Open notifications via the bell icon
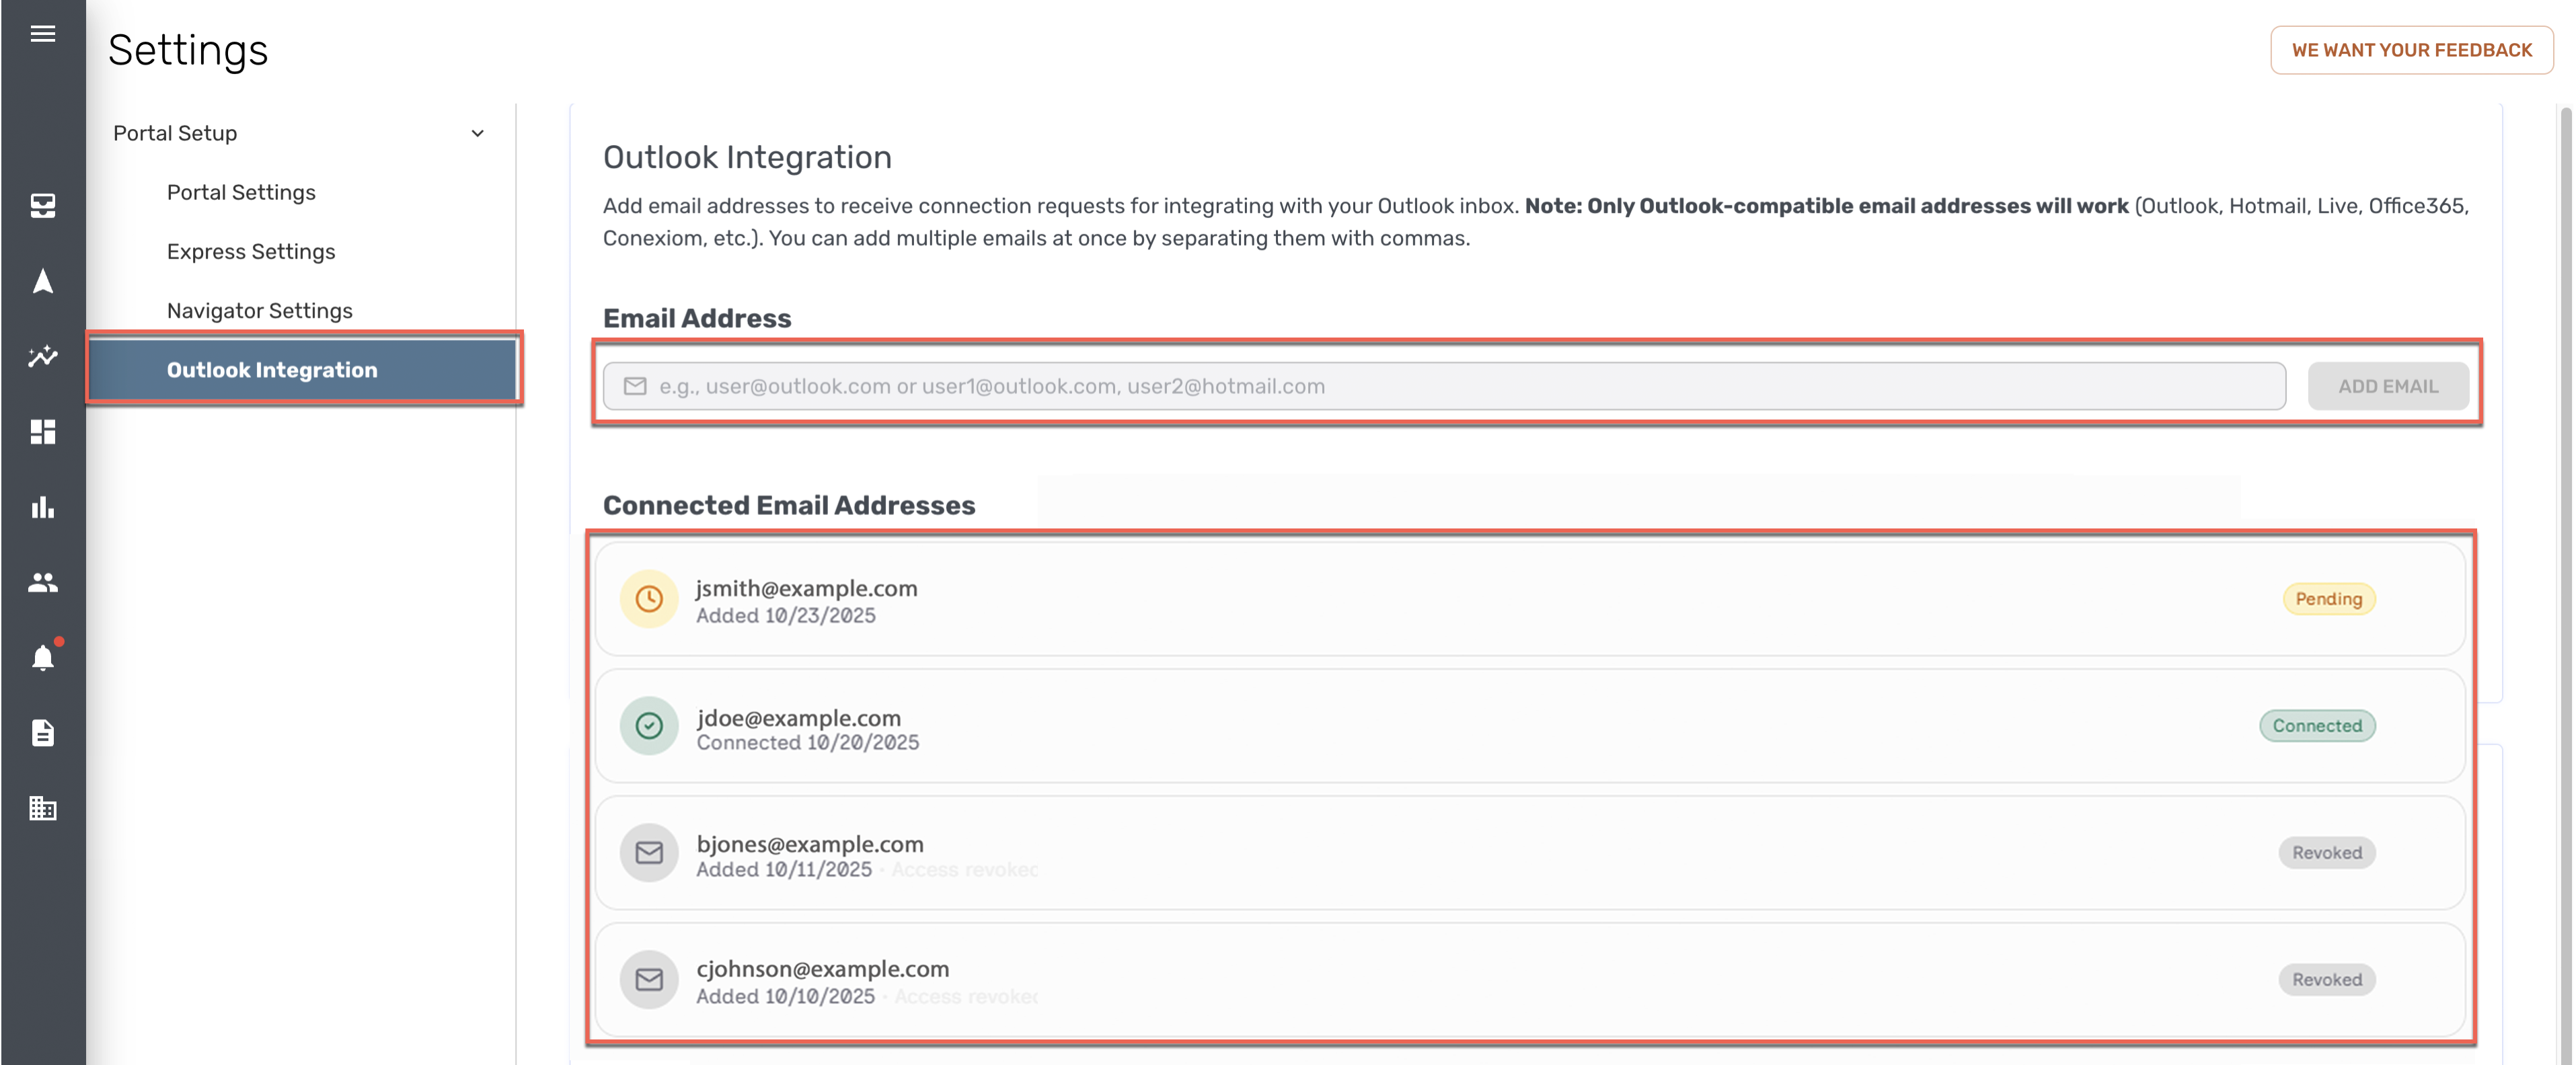The height and width of the screenshot is (1065, 2576). click(x=43, y=658)
